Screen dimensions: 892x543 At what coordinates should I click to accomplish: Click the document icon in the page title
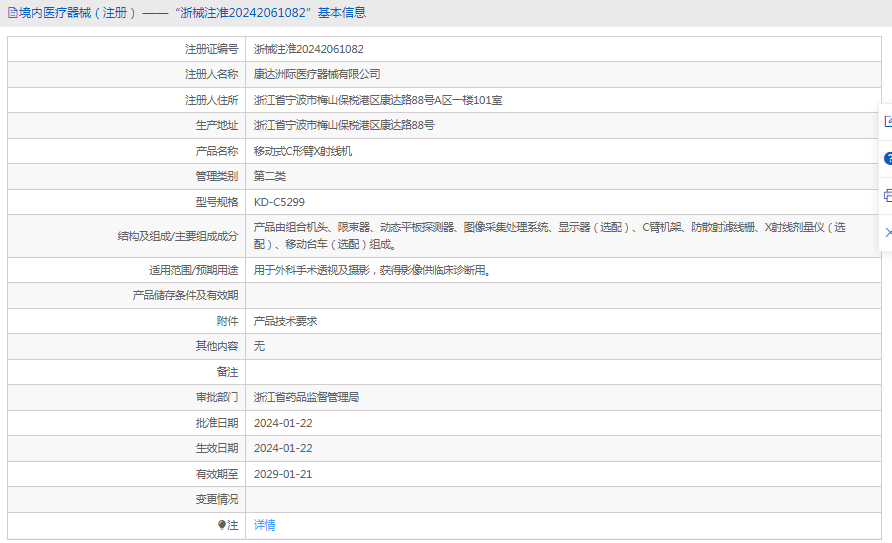tap(13, 13)
